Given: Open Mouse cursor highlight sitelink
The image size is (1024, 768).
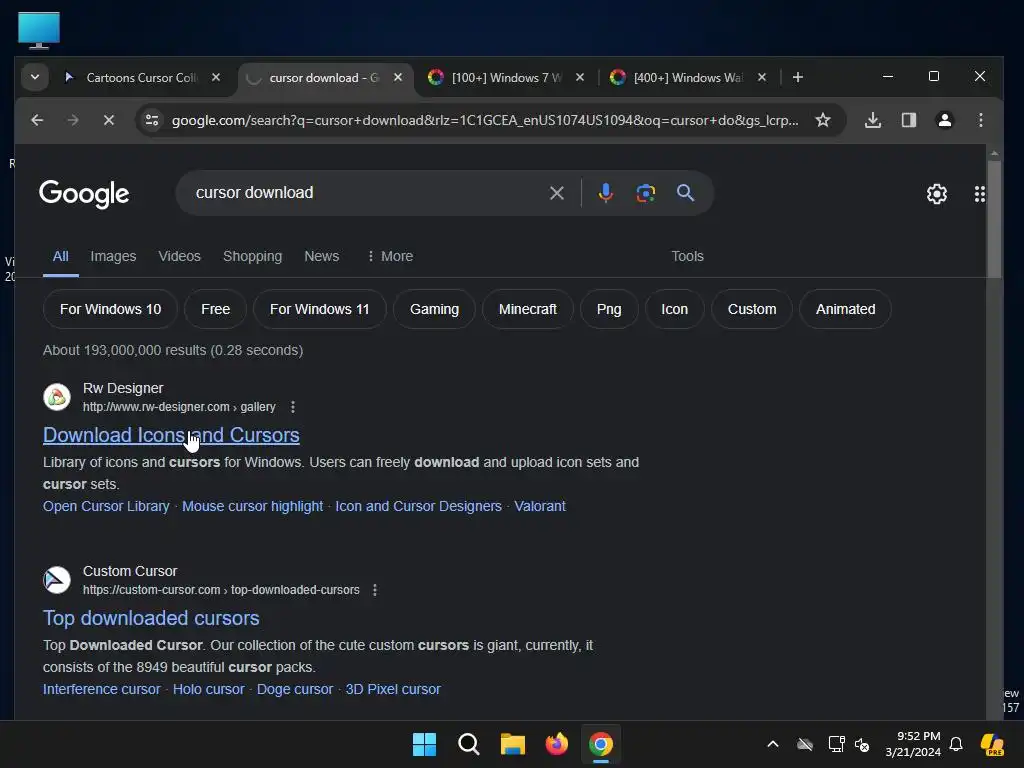Looking at the screenshot, I should pyautogui.click(x=253, y=507).
